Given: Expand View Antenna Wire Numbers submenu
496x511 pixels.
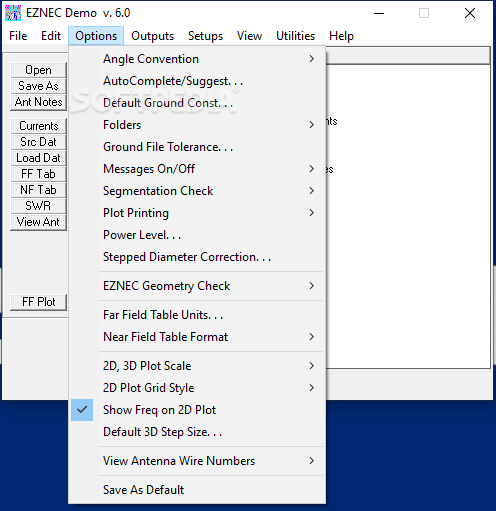Looking at the screenshot, I should click(x=197, y=461).
